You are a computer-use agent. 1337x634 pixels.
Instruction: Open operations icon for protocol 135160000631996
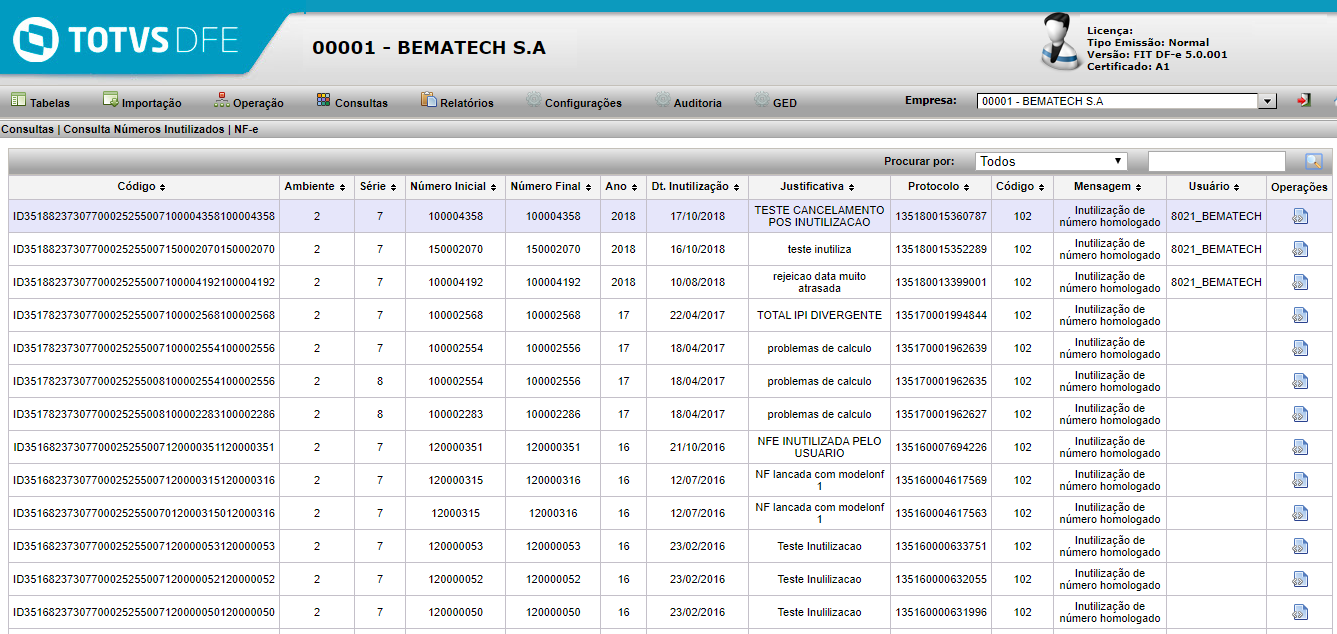[x=1299, y=613]
